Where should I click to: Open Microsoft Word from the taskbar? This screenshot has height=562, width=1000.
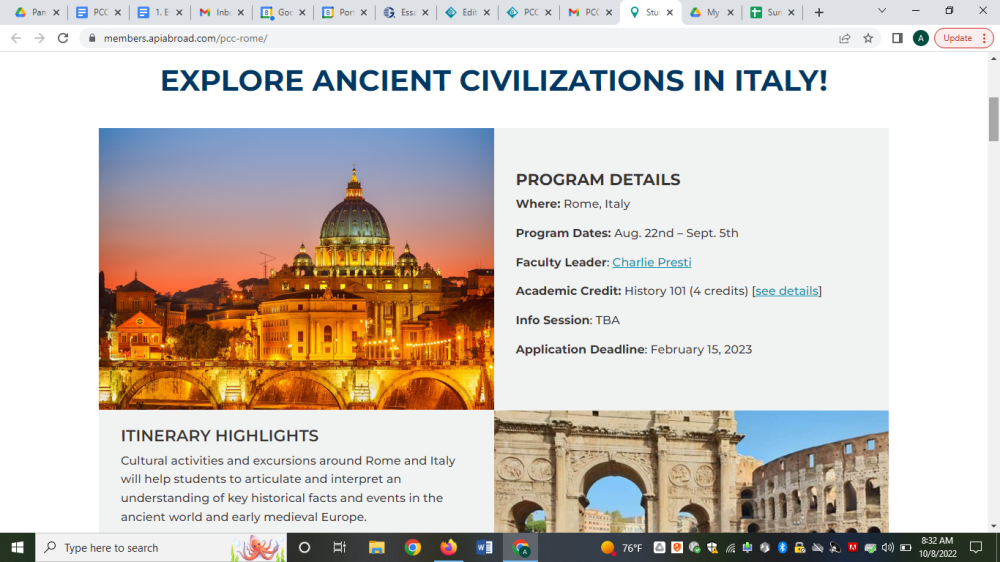pyautogui.click(x=484, y=547)
